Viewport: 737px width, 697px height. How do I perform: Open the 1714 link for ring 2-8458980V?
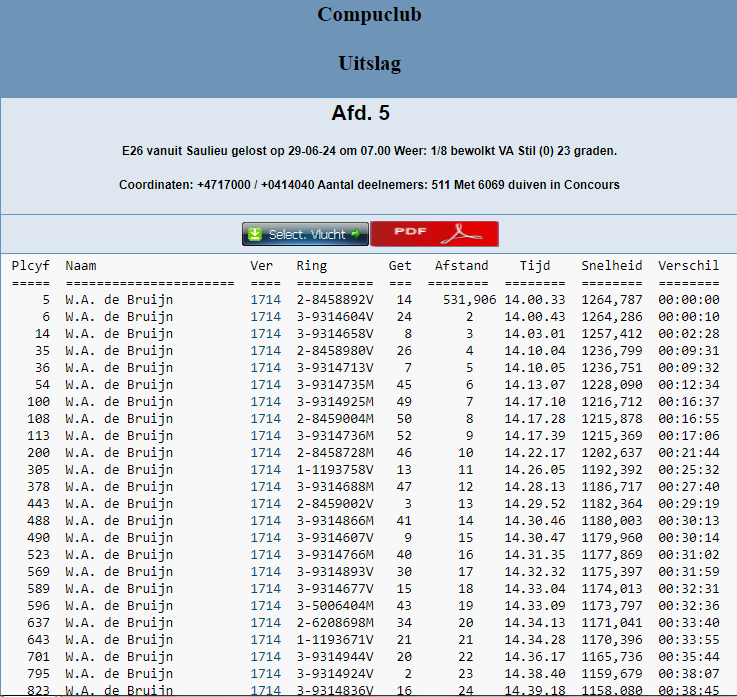coord(265,350)
